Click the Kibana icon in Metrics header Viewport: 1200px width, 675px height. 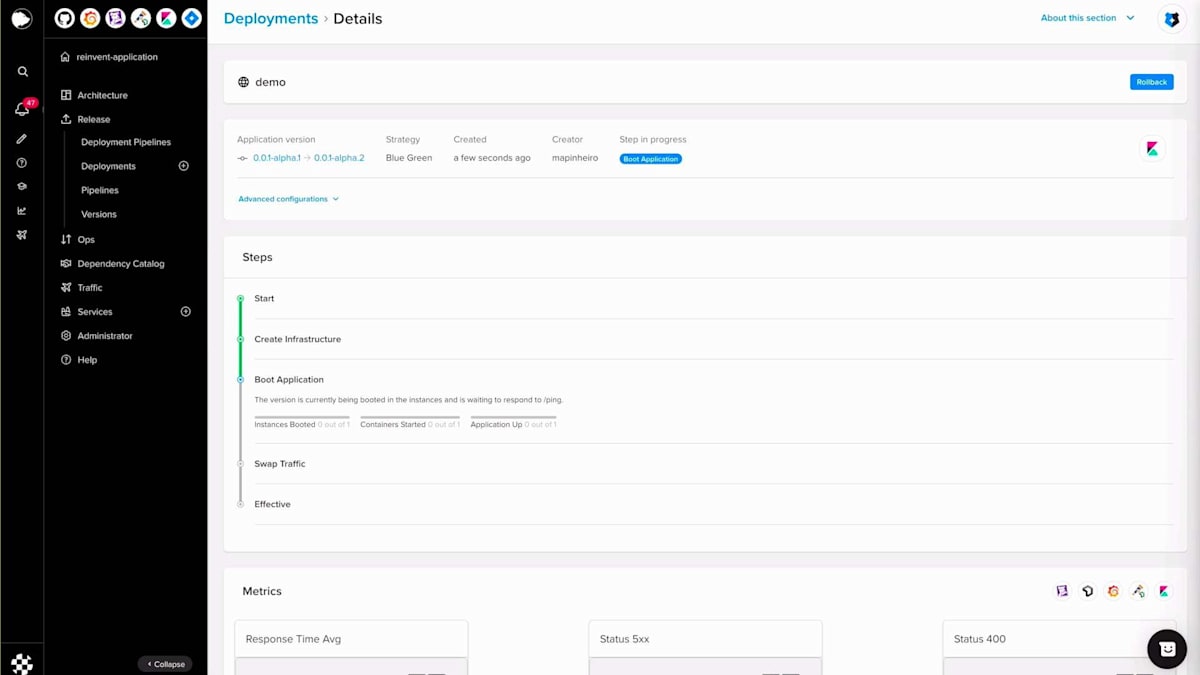coord(1164,592)
